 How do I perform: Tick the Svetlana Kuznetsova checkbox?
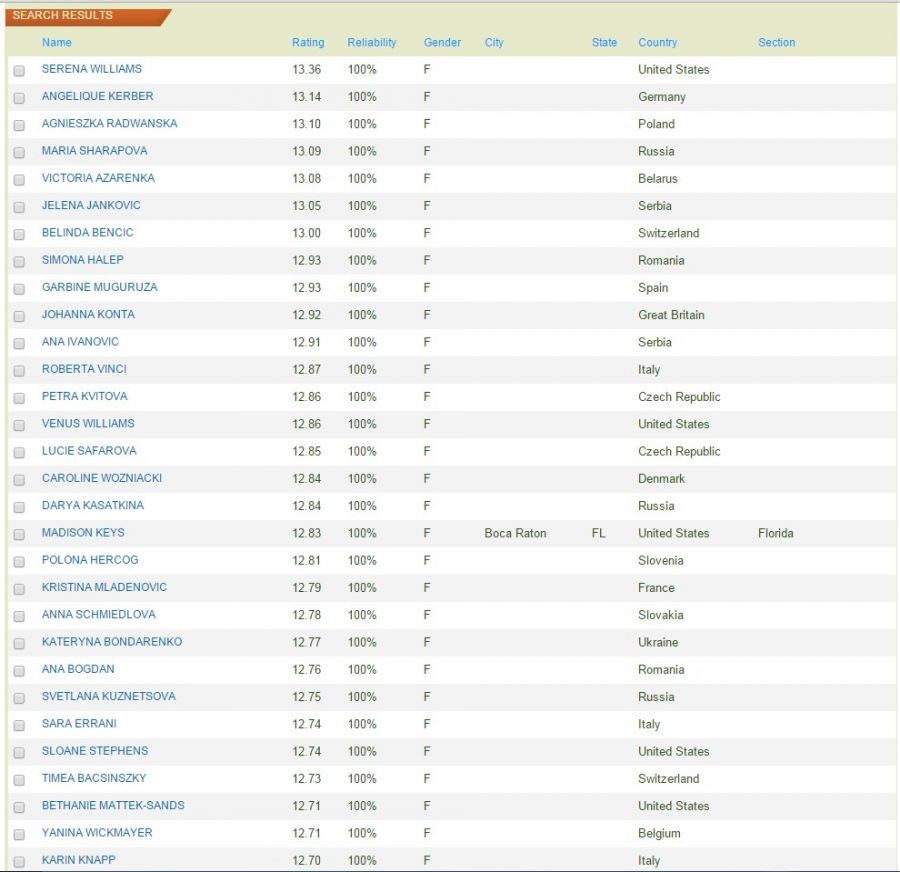(19, 698)
